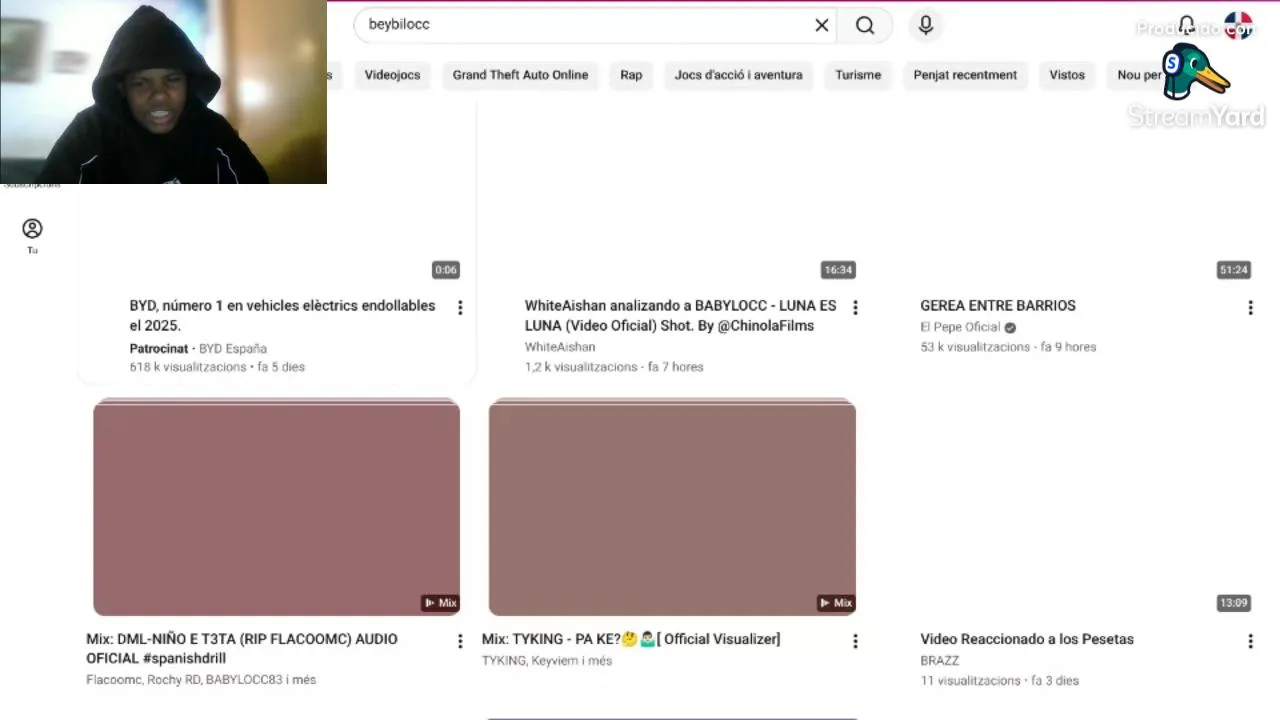Go to the BRAZZ channel name
Viewport: 1280px width, 720px height.
940,660
